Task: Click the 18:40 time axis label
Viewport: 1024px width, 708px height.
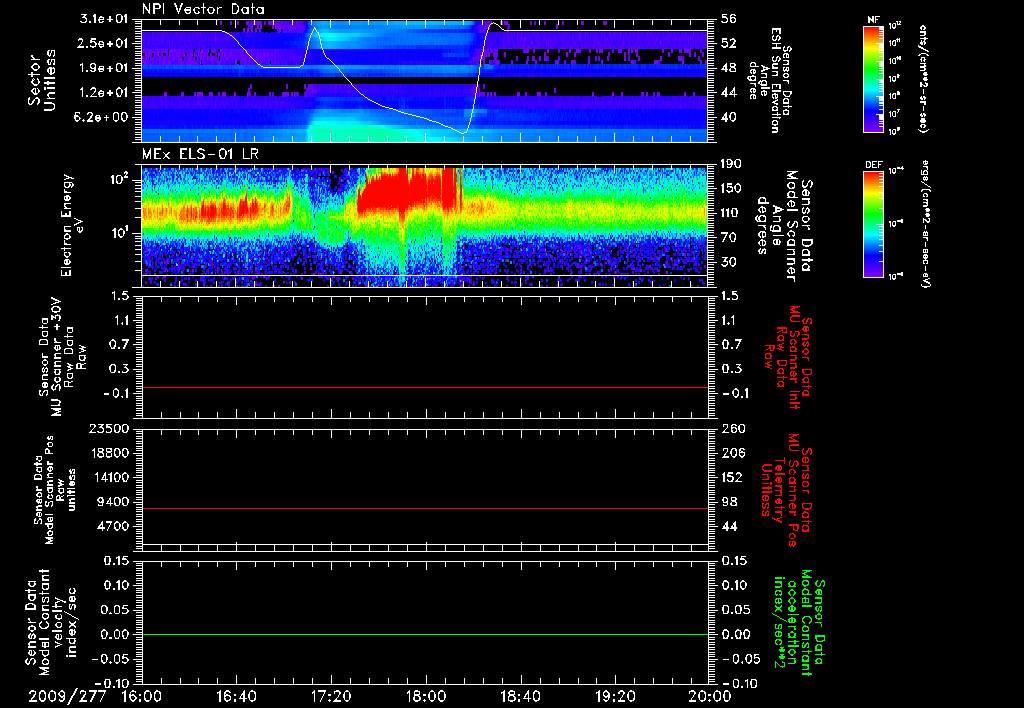Action: click(520, 696)
